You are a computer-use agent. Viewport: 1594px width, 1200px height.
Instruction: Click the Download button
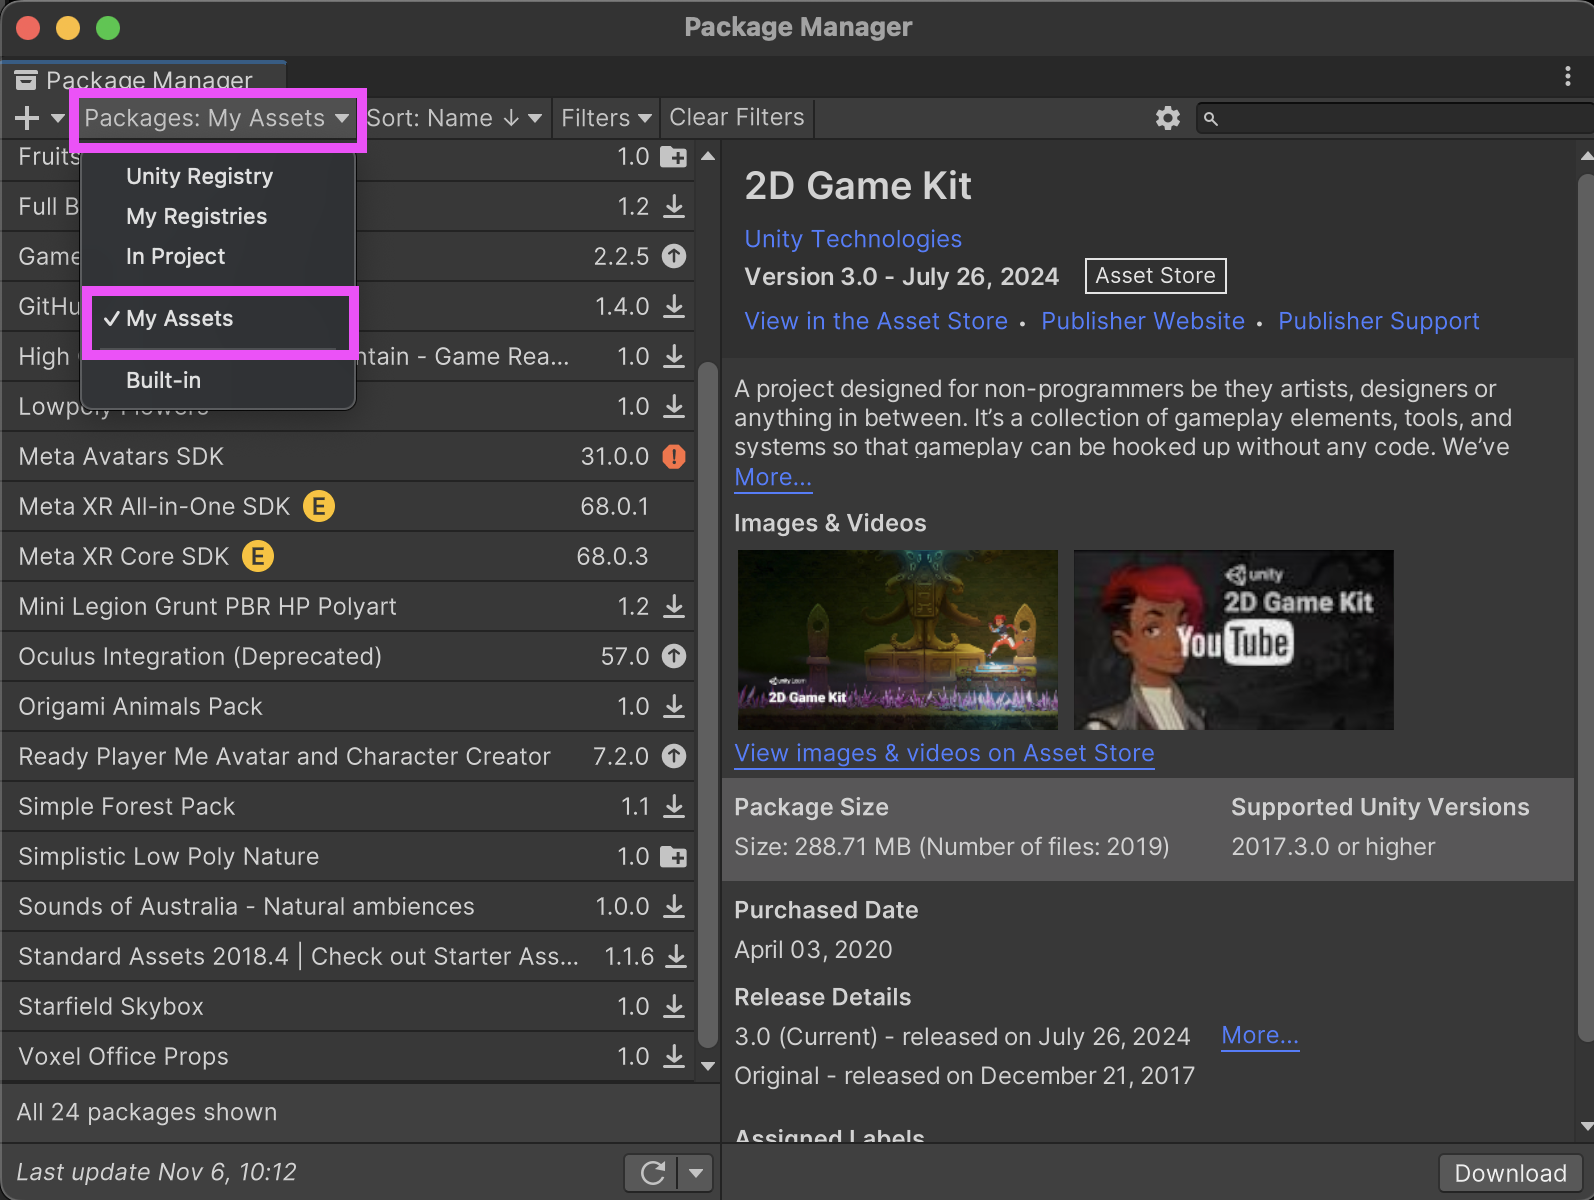point(1510,1173)
